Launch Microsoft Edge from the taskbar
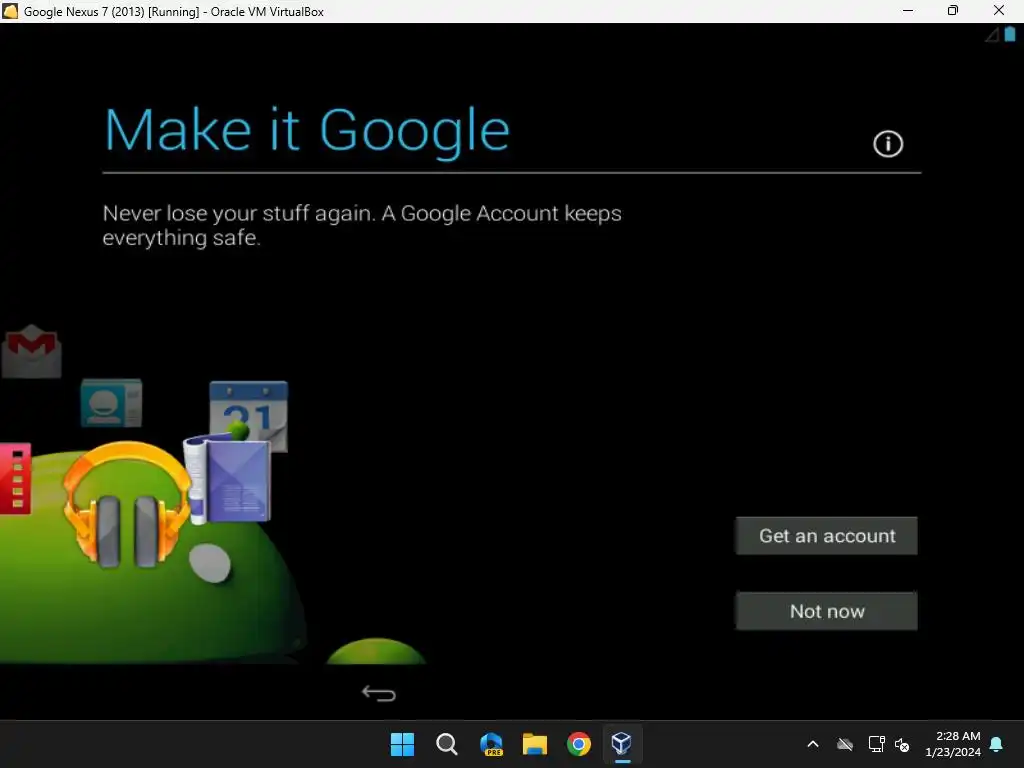The width and height of the screenshot is (1024, 768). click(491, 744)
